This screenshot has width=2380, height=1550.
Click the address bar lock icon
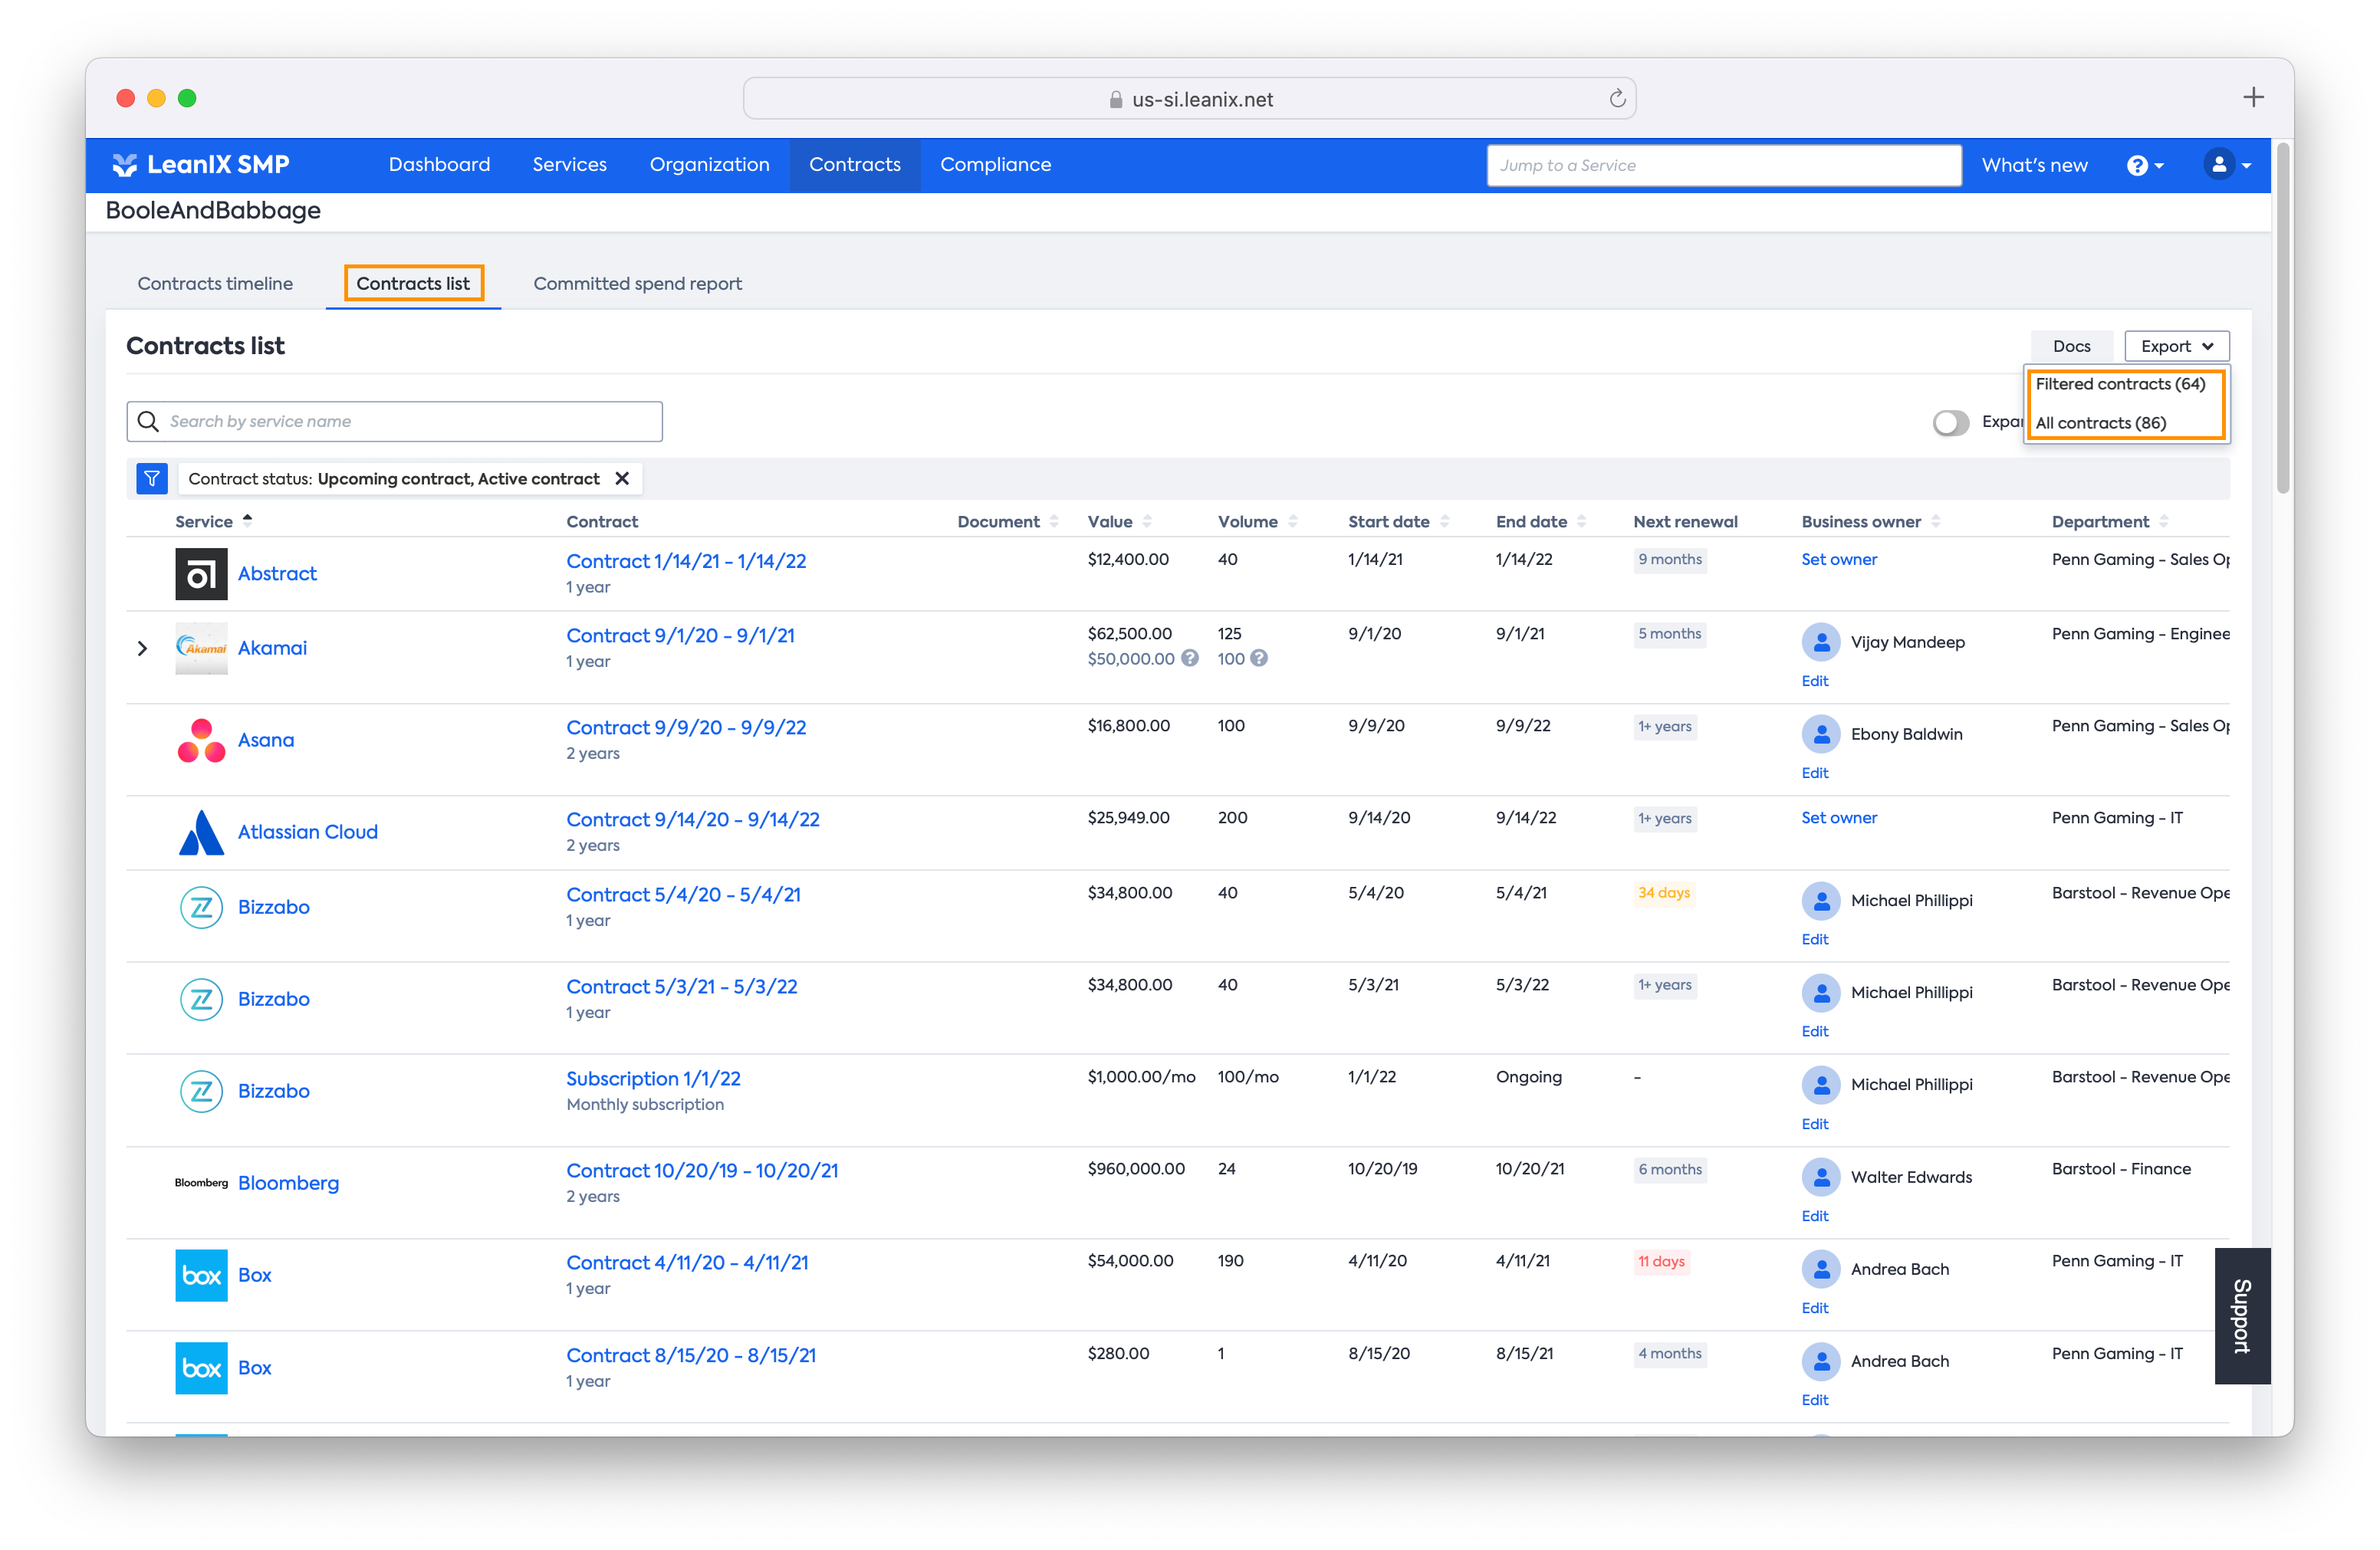point(1115,99)
